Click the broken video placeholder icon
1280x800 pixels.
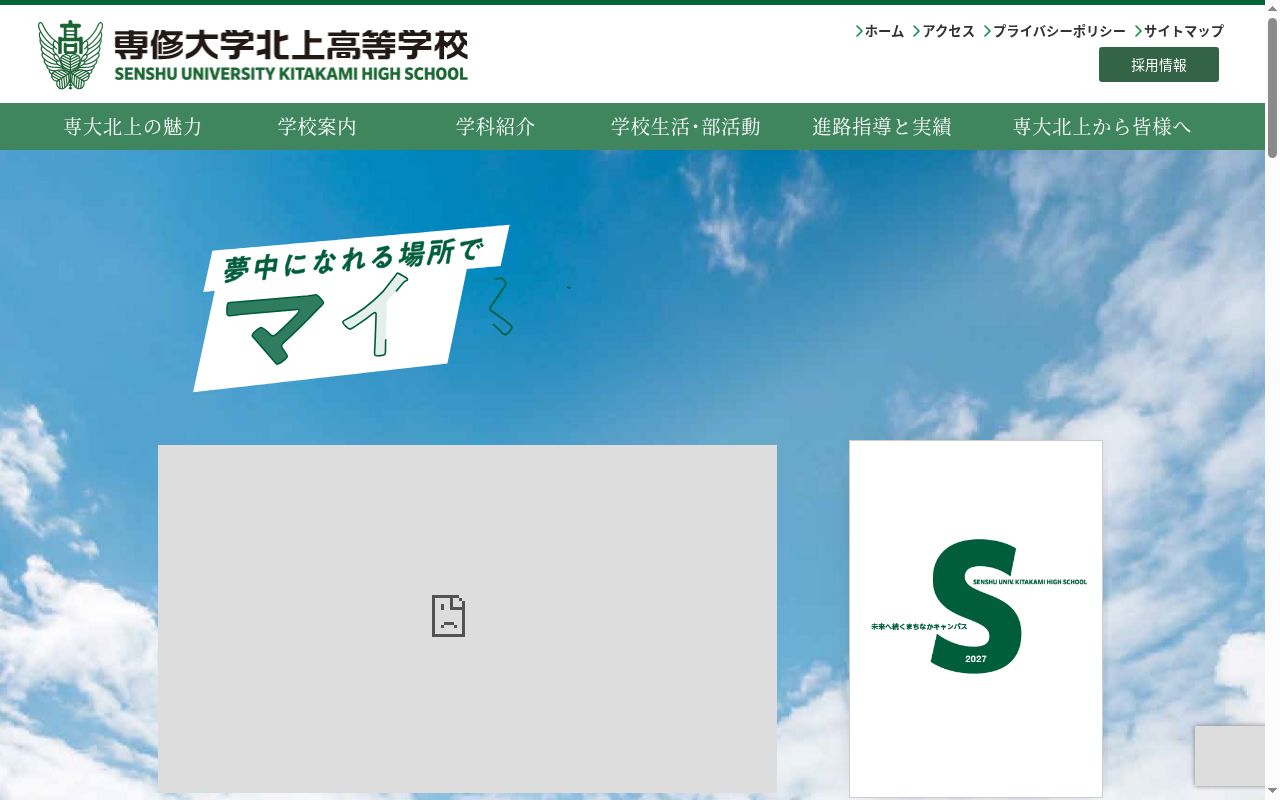[x=448, y=616]
